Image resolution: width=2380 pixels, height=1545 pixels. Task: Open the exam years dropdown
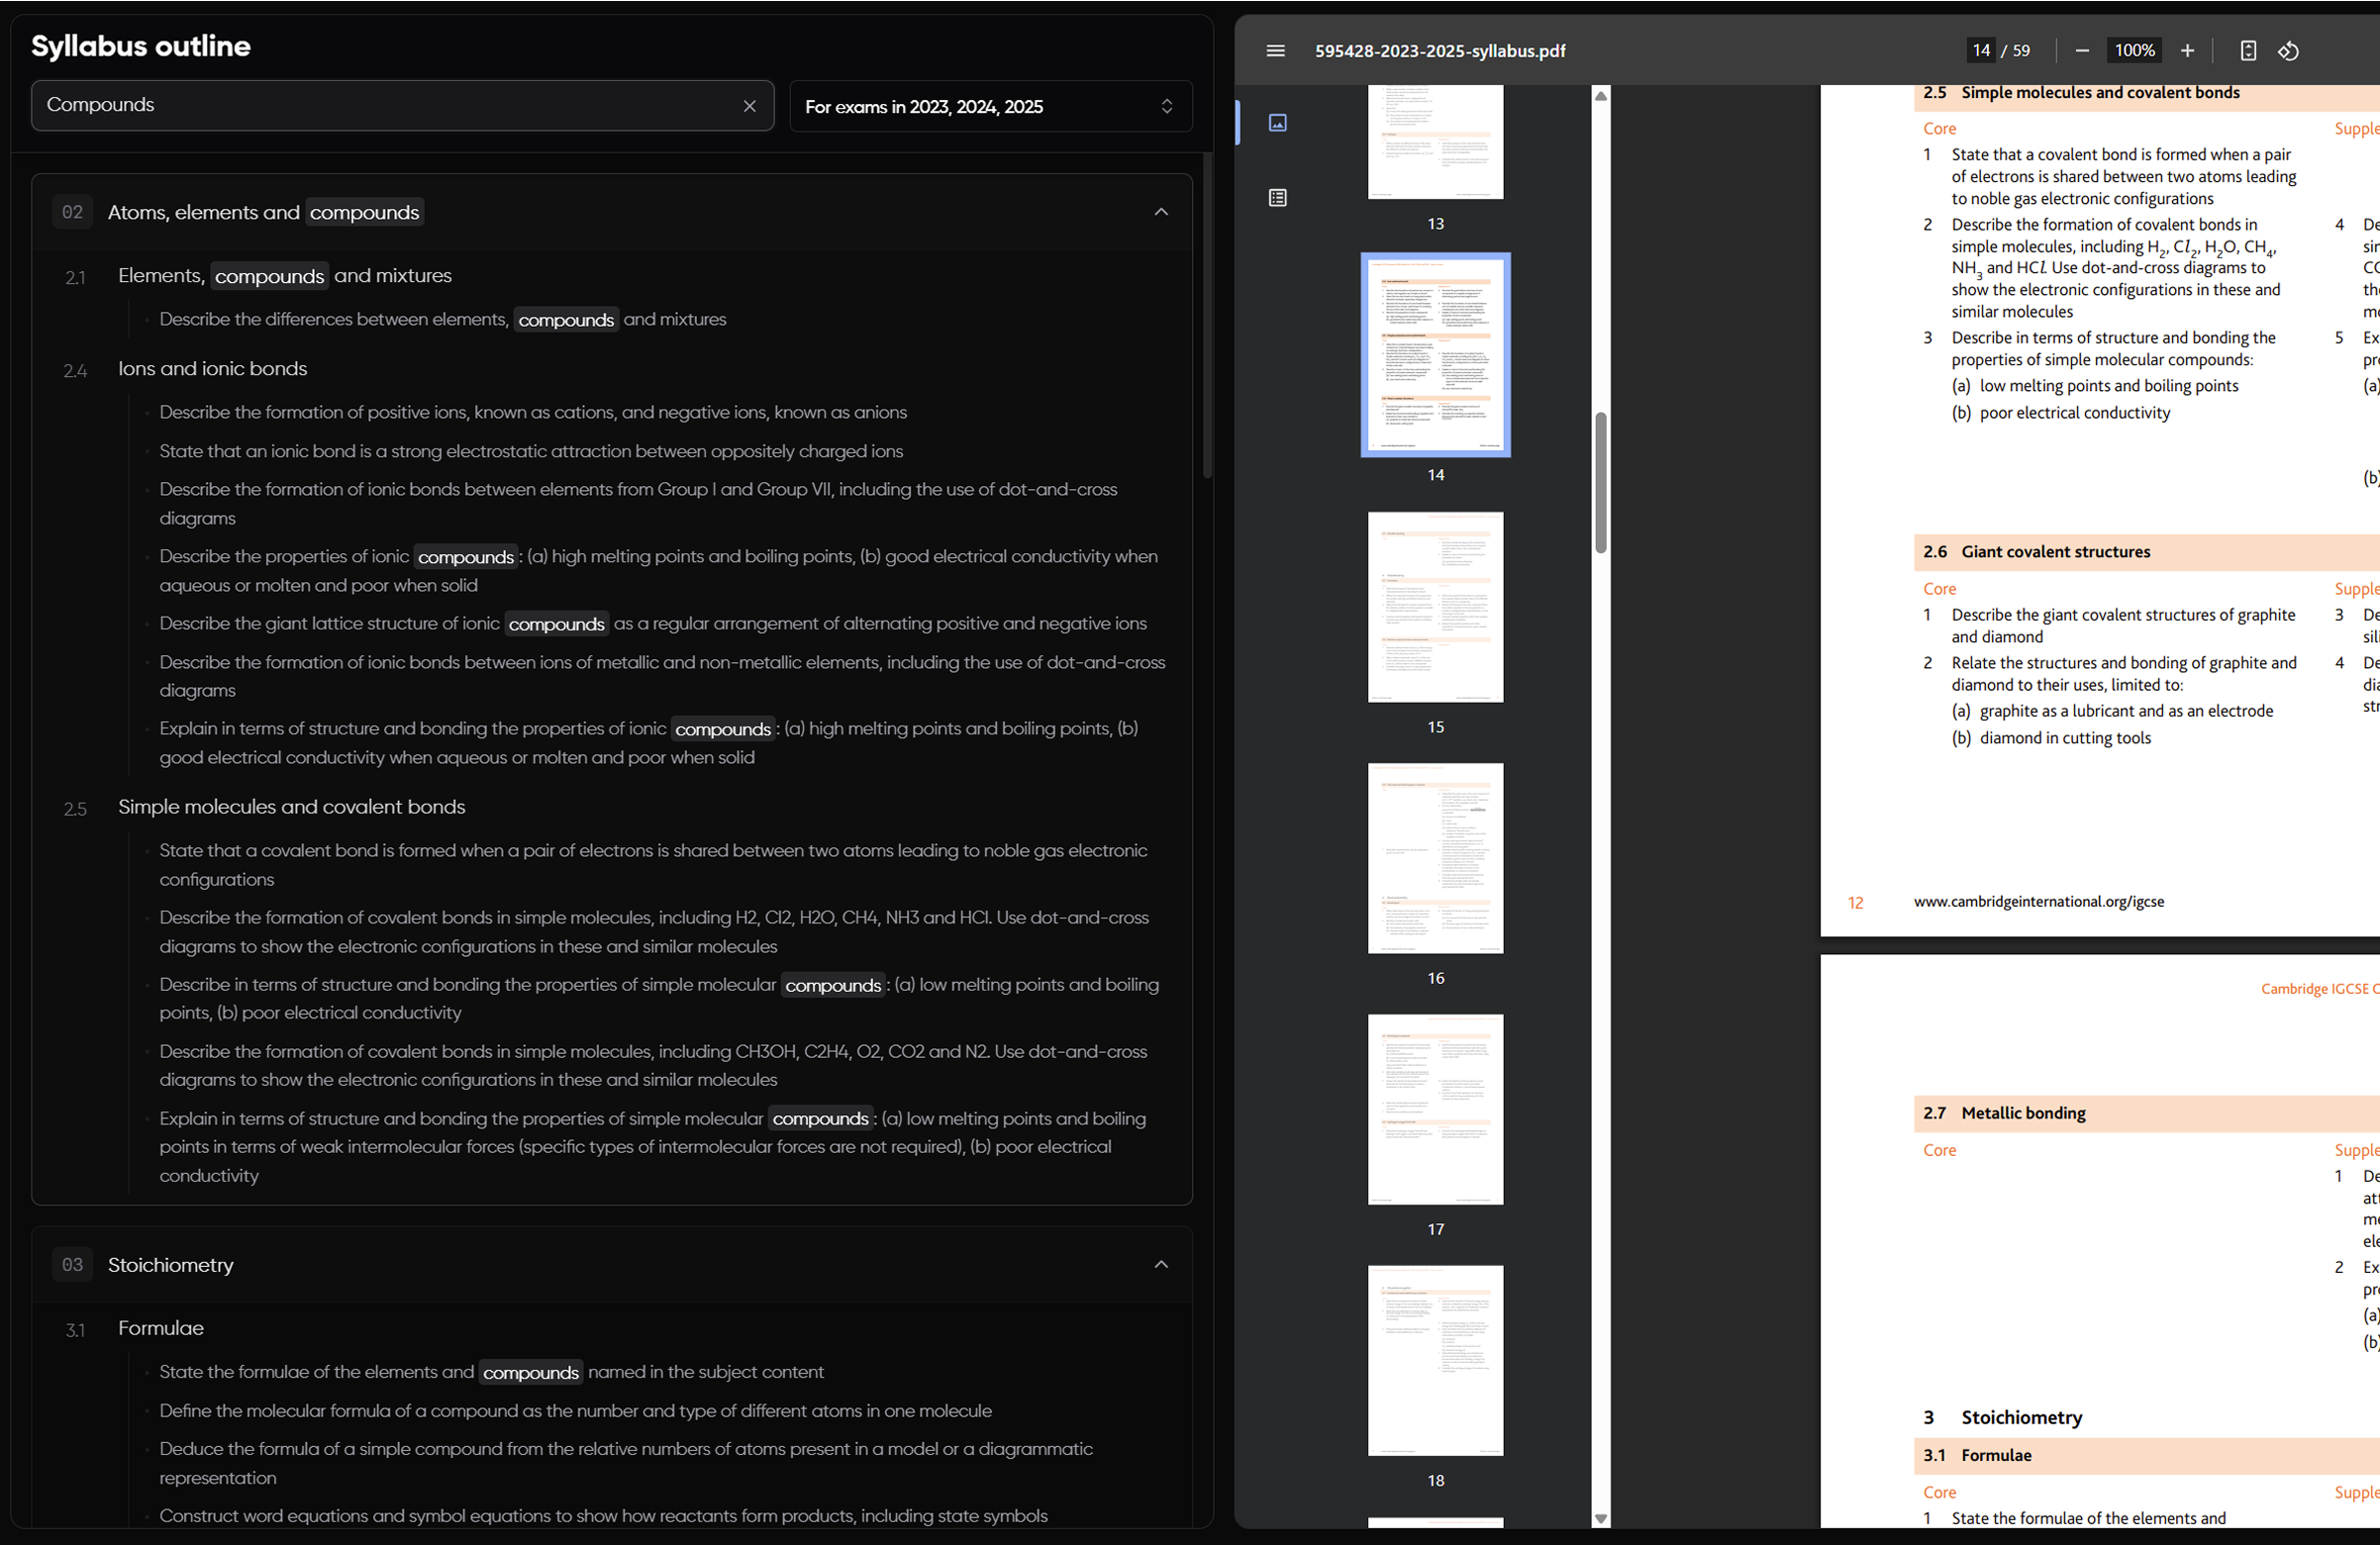(990, 106)
